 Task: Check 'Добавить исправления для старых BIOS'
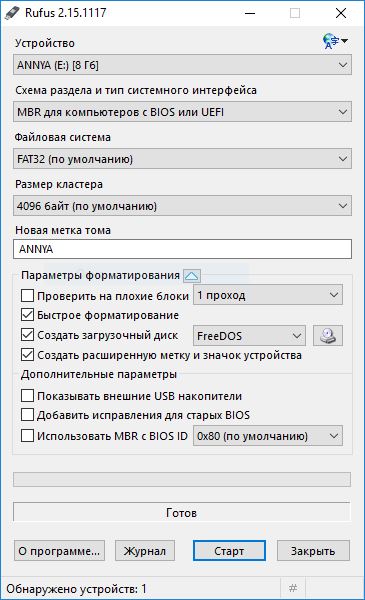click(x=27, y=415)
